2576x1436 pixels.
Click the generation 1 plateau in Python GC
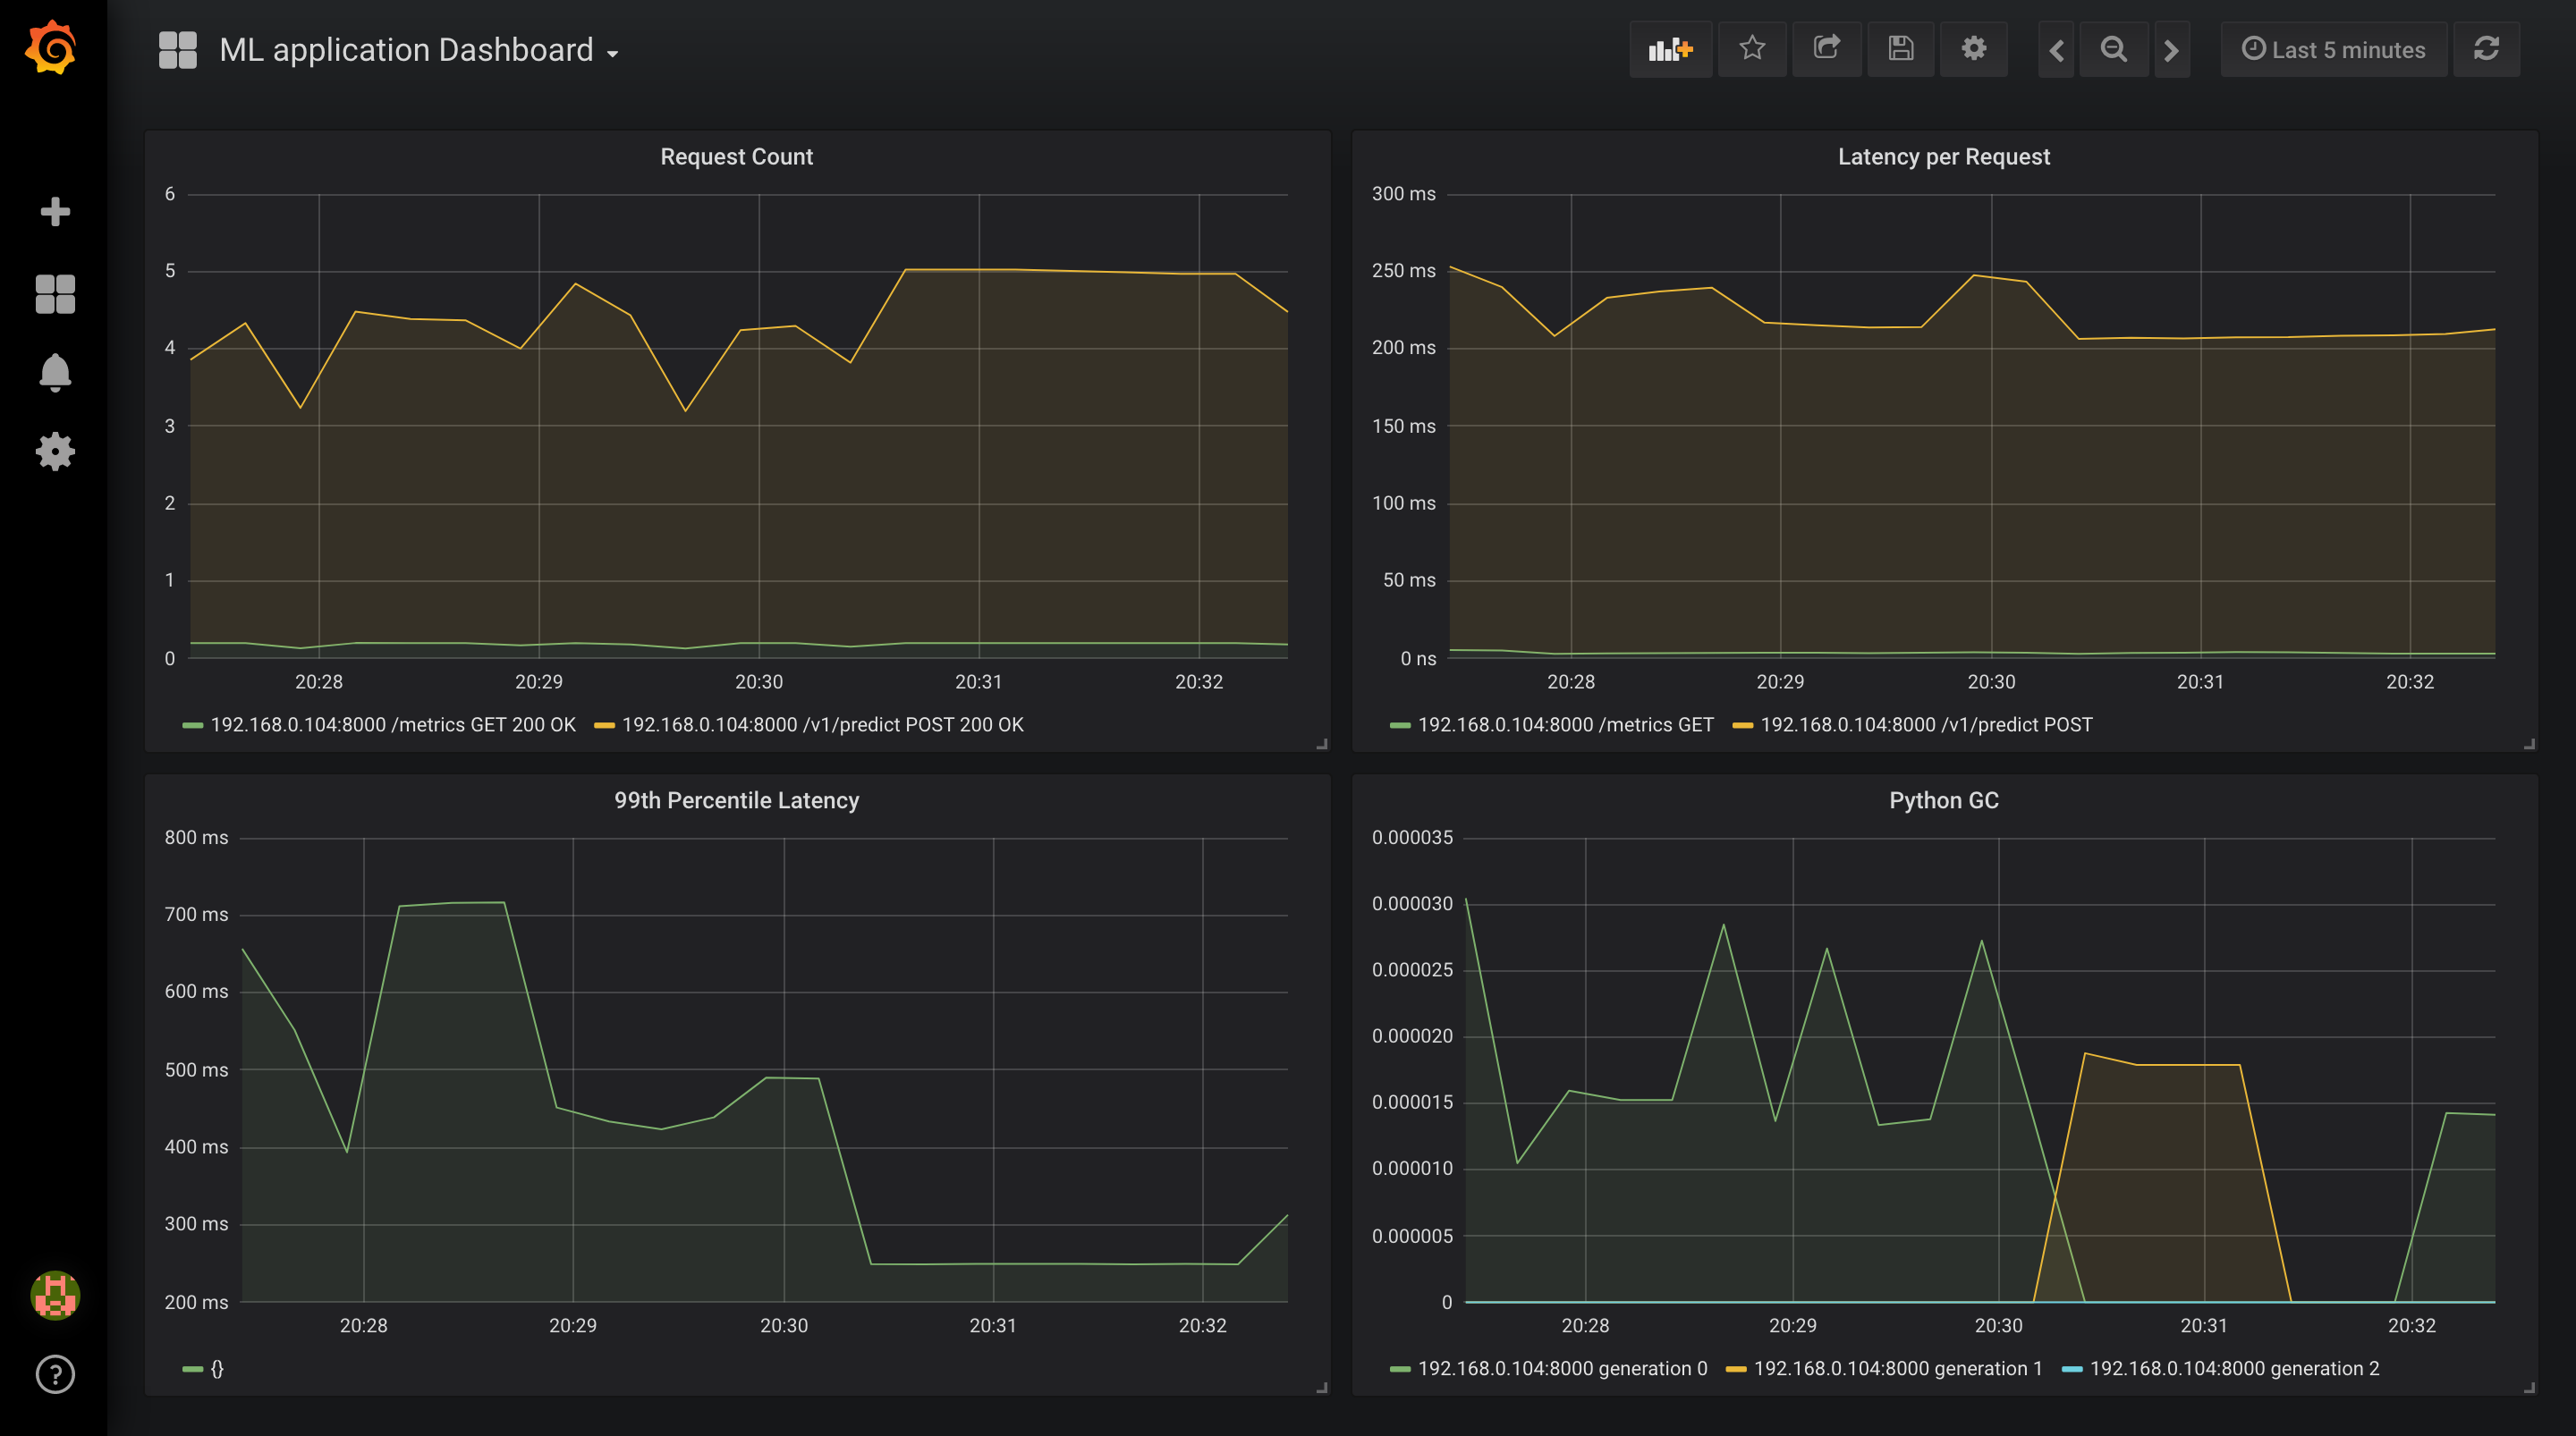[x=2188, y=1065]
